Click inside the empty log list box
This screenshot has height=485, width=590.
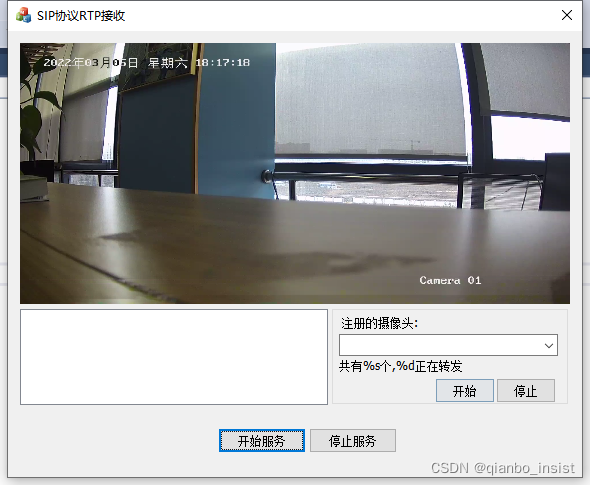point(174,357)
